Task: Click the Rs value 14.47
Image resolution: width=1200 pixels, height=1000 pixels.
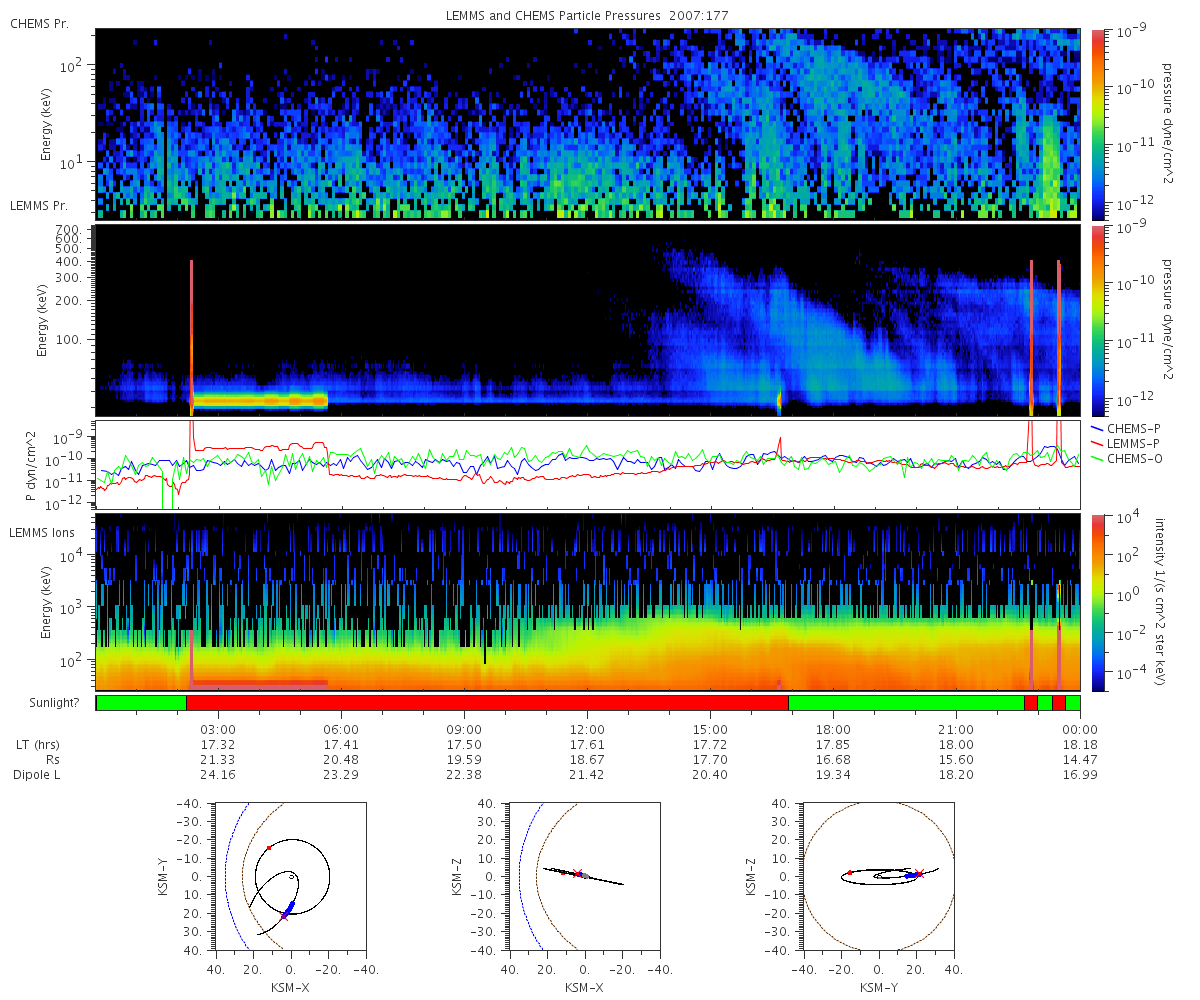Action: click(1080, 760)
